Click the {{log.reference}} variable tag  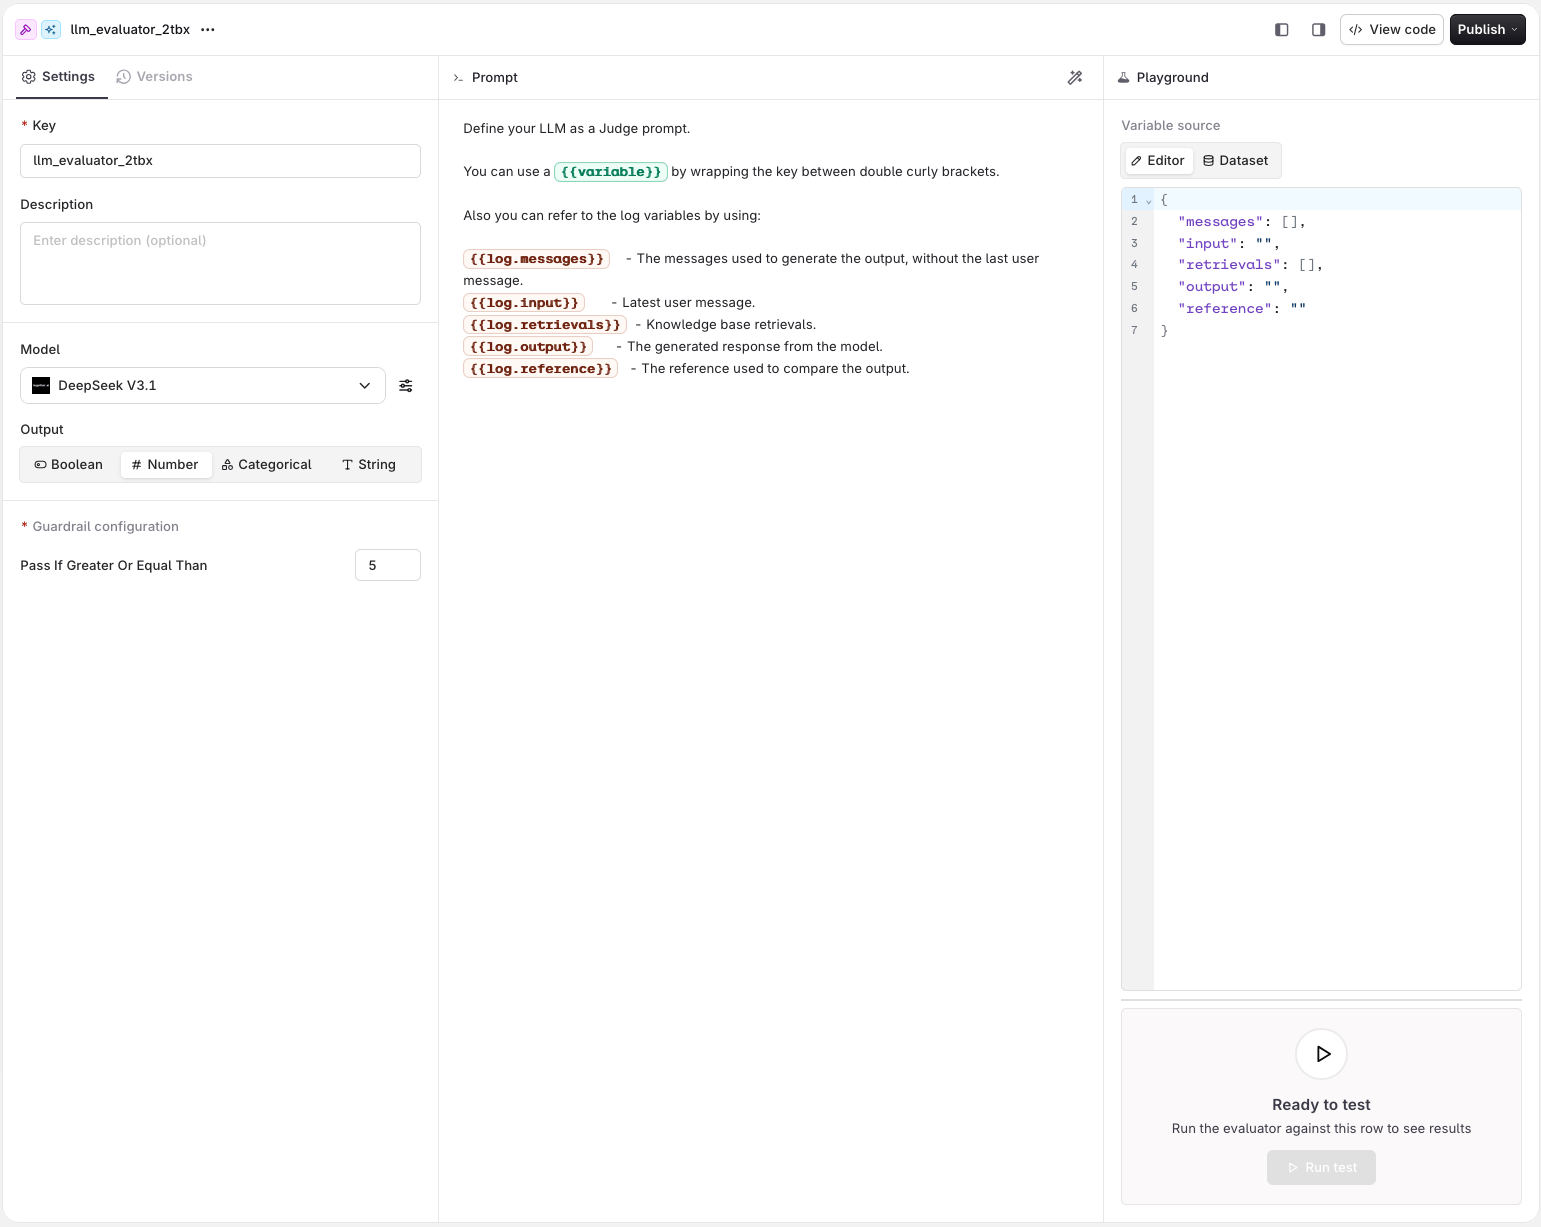pos(541,369)
